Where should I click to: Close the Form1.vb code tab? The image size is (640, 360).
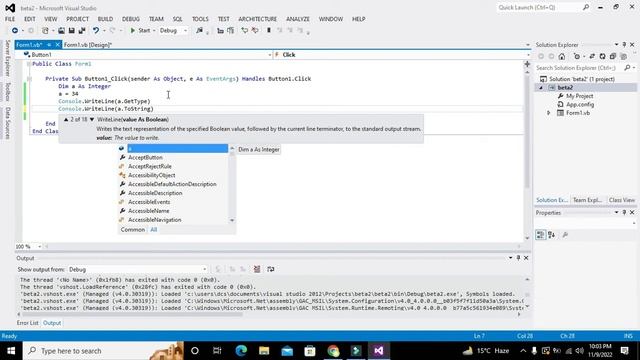click(x=58, y=45)
